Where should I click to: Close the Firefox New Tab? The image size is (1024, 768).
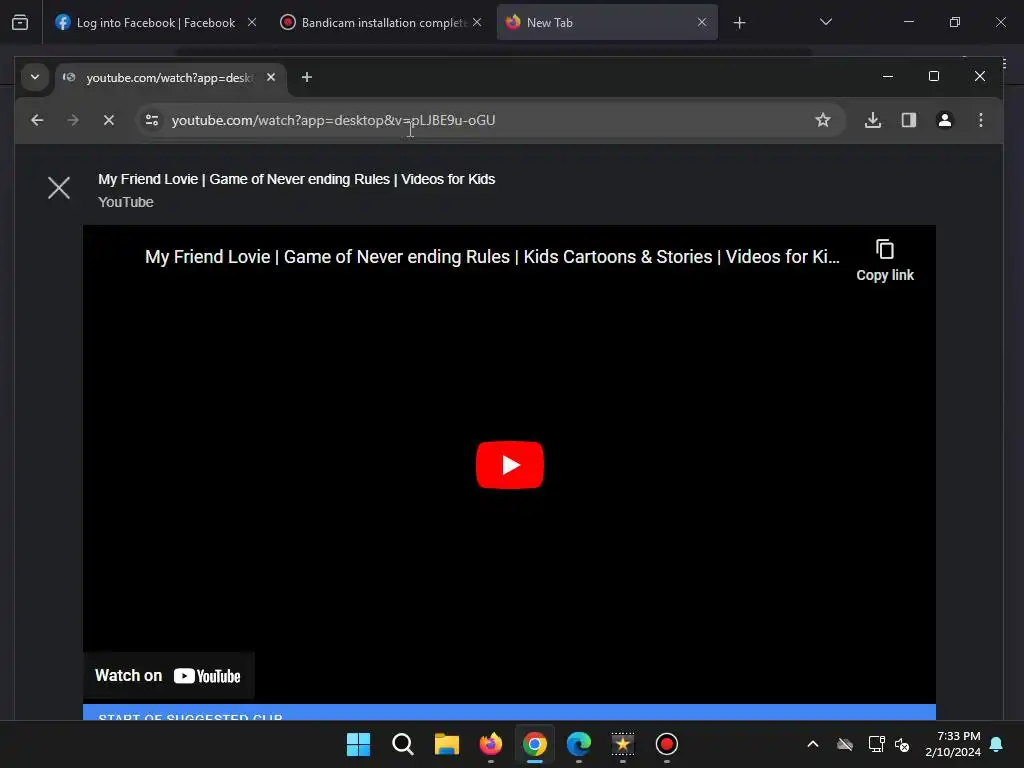[702, 22]
